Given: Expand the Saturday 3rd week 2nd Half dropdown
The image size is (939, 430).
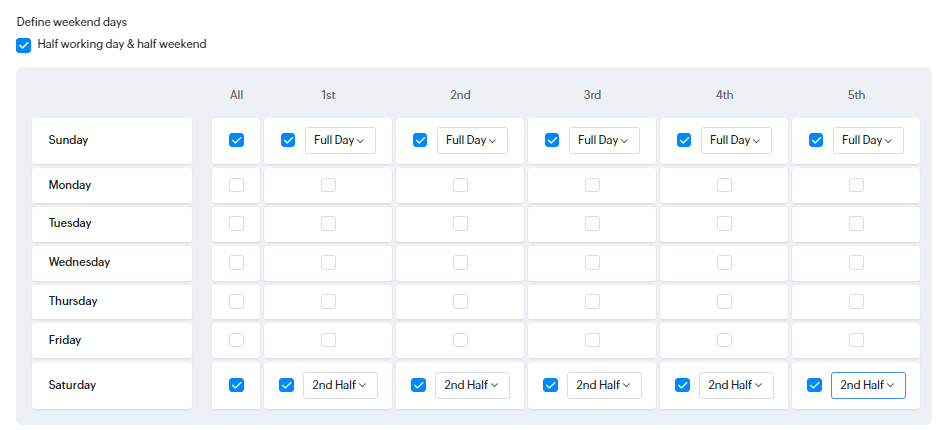Looking at the screenshot, I should point(604,385).
